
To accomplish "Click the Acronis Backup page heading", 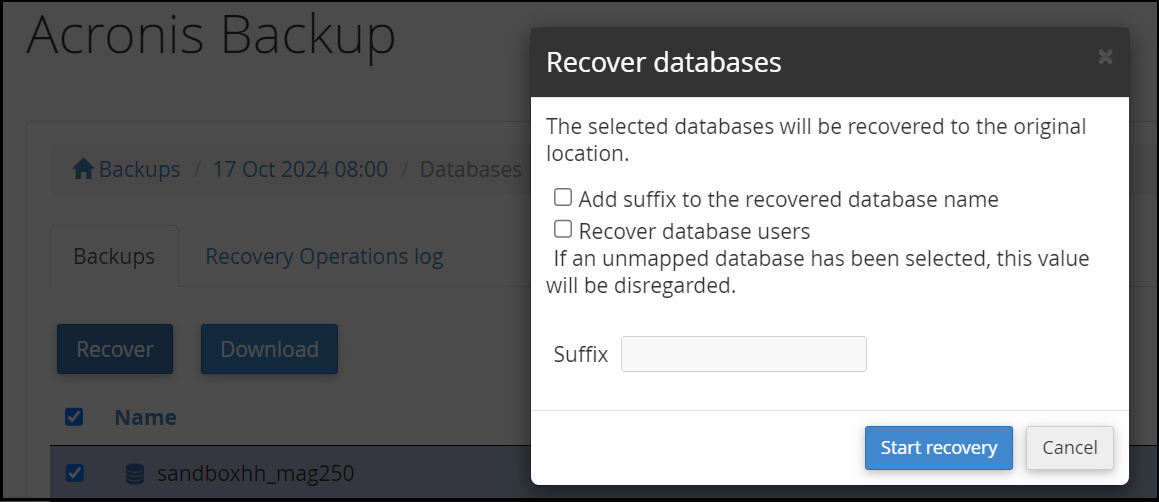I will click(211, 33).
